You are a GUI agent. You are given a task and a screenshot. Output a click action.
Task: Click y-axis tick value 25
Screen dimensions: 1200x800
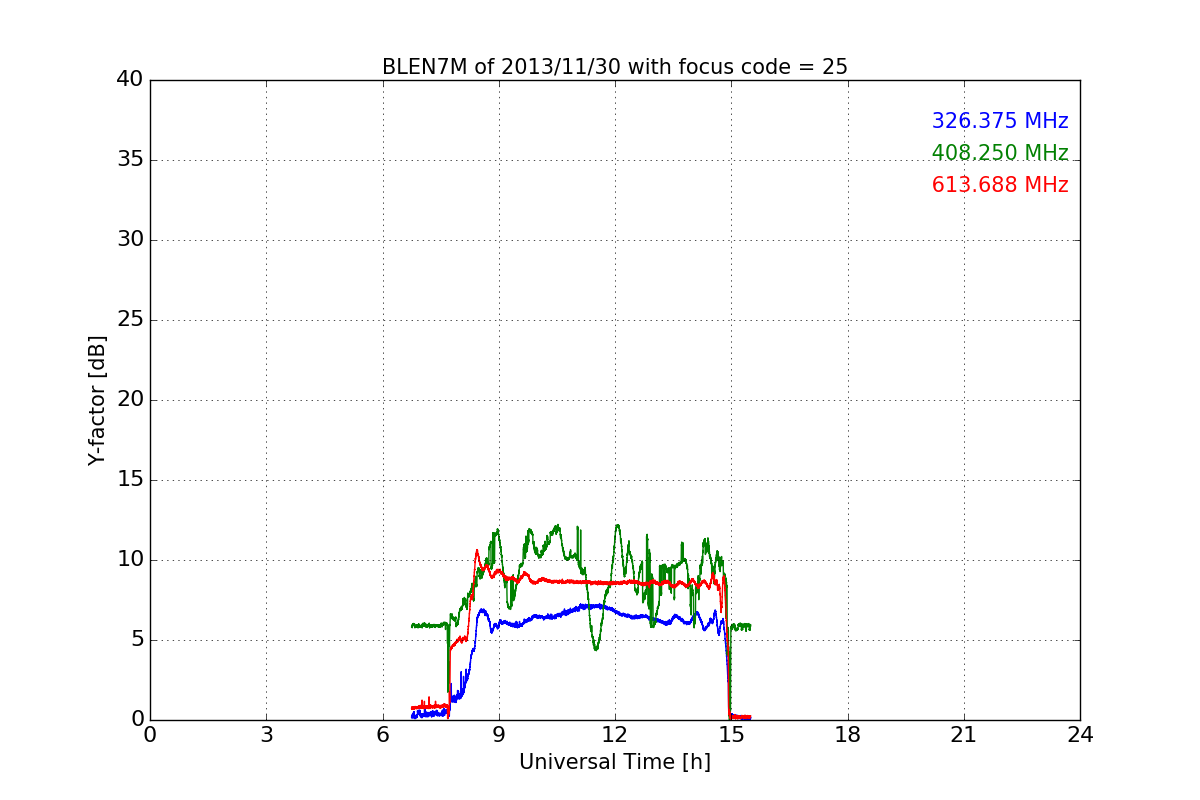pos(130,320)
